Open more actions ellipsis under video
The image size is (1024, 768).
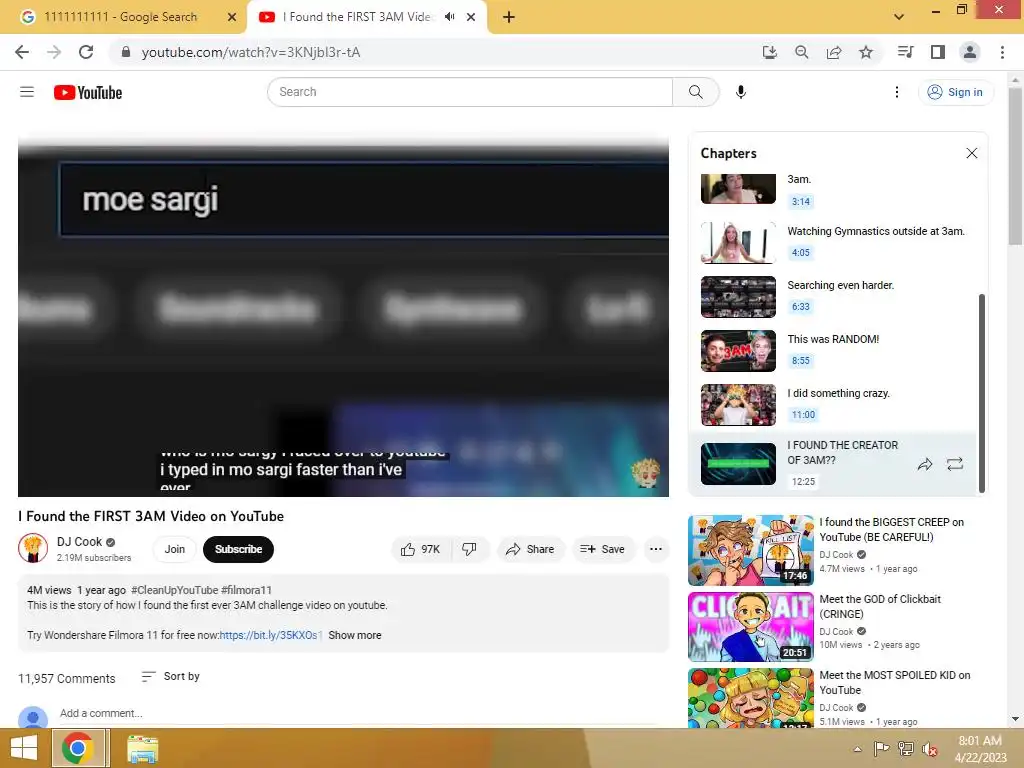click(x=656, y=549)
